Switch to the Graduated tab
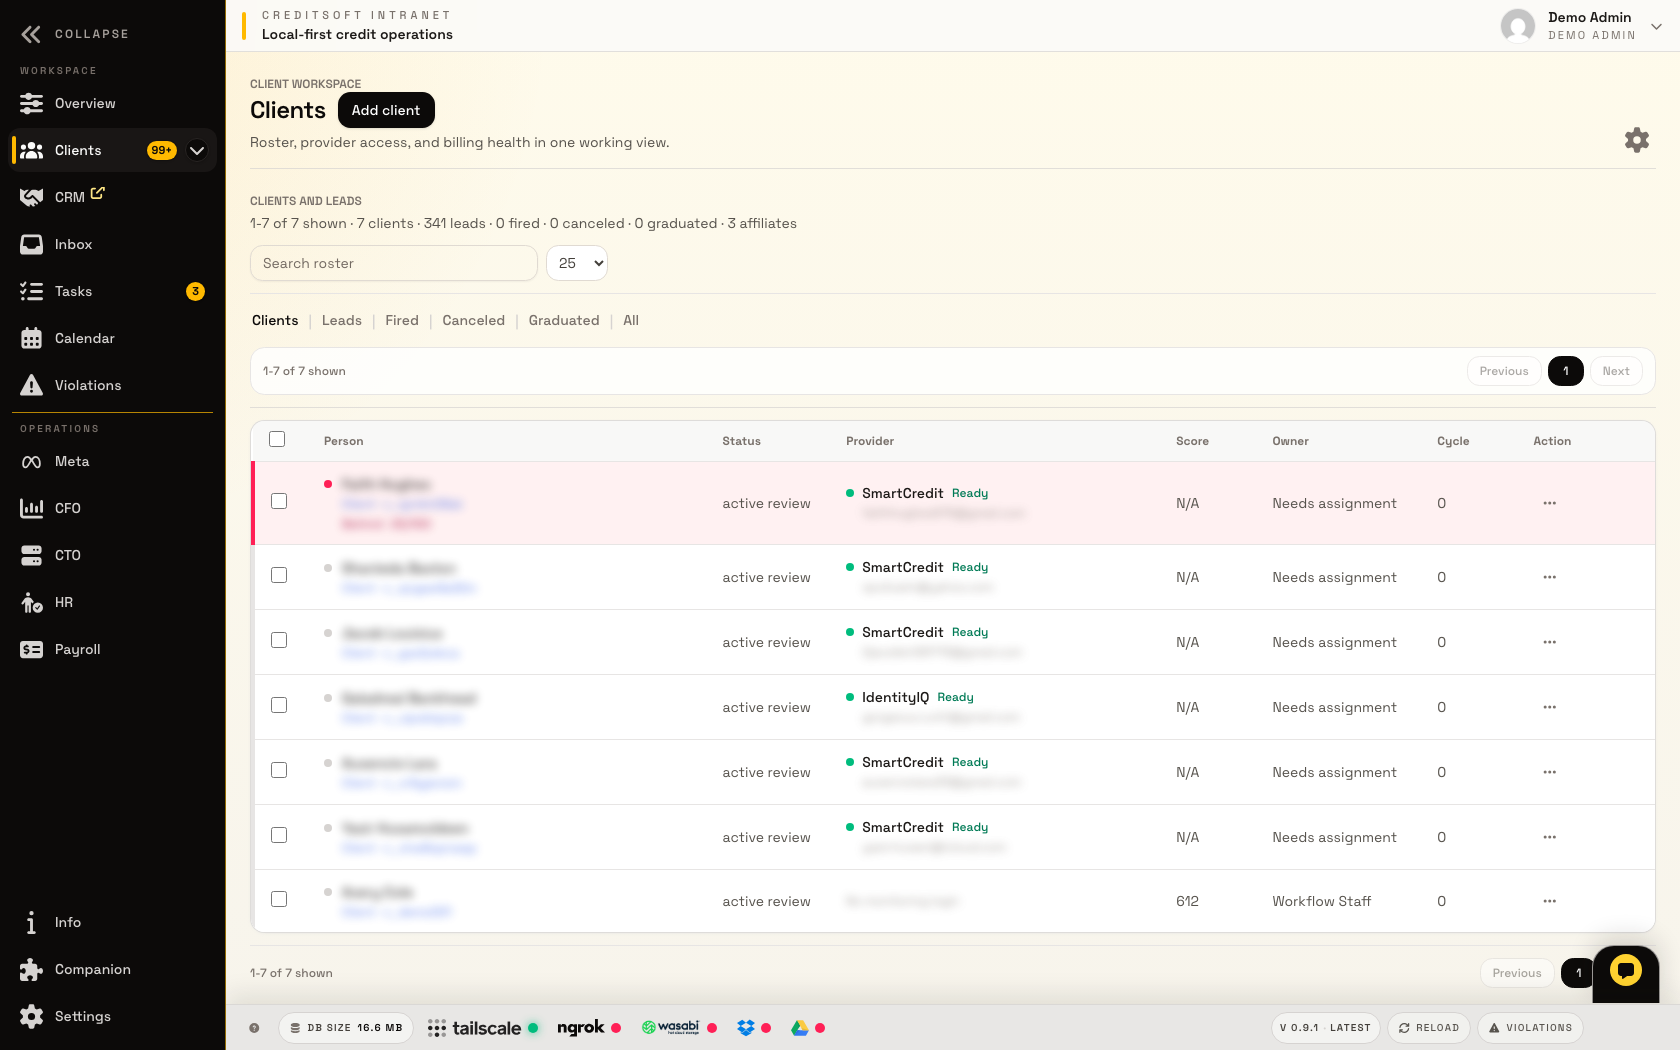The image size is (1680, 1050). [564, 320]
